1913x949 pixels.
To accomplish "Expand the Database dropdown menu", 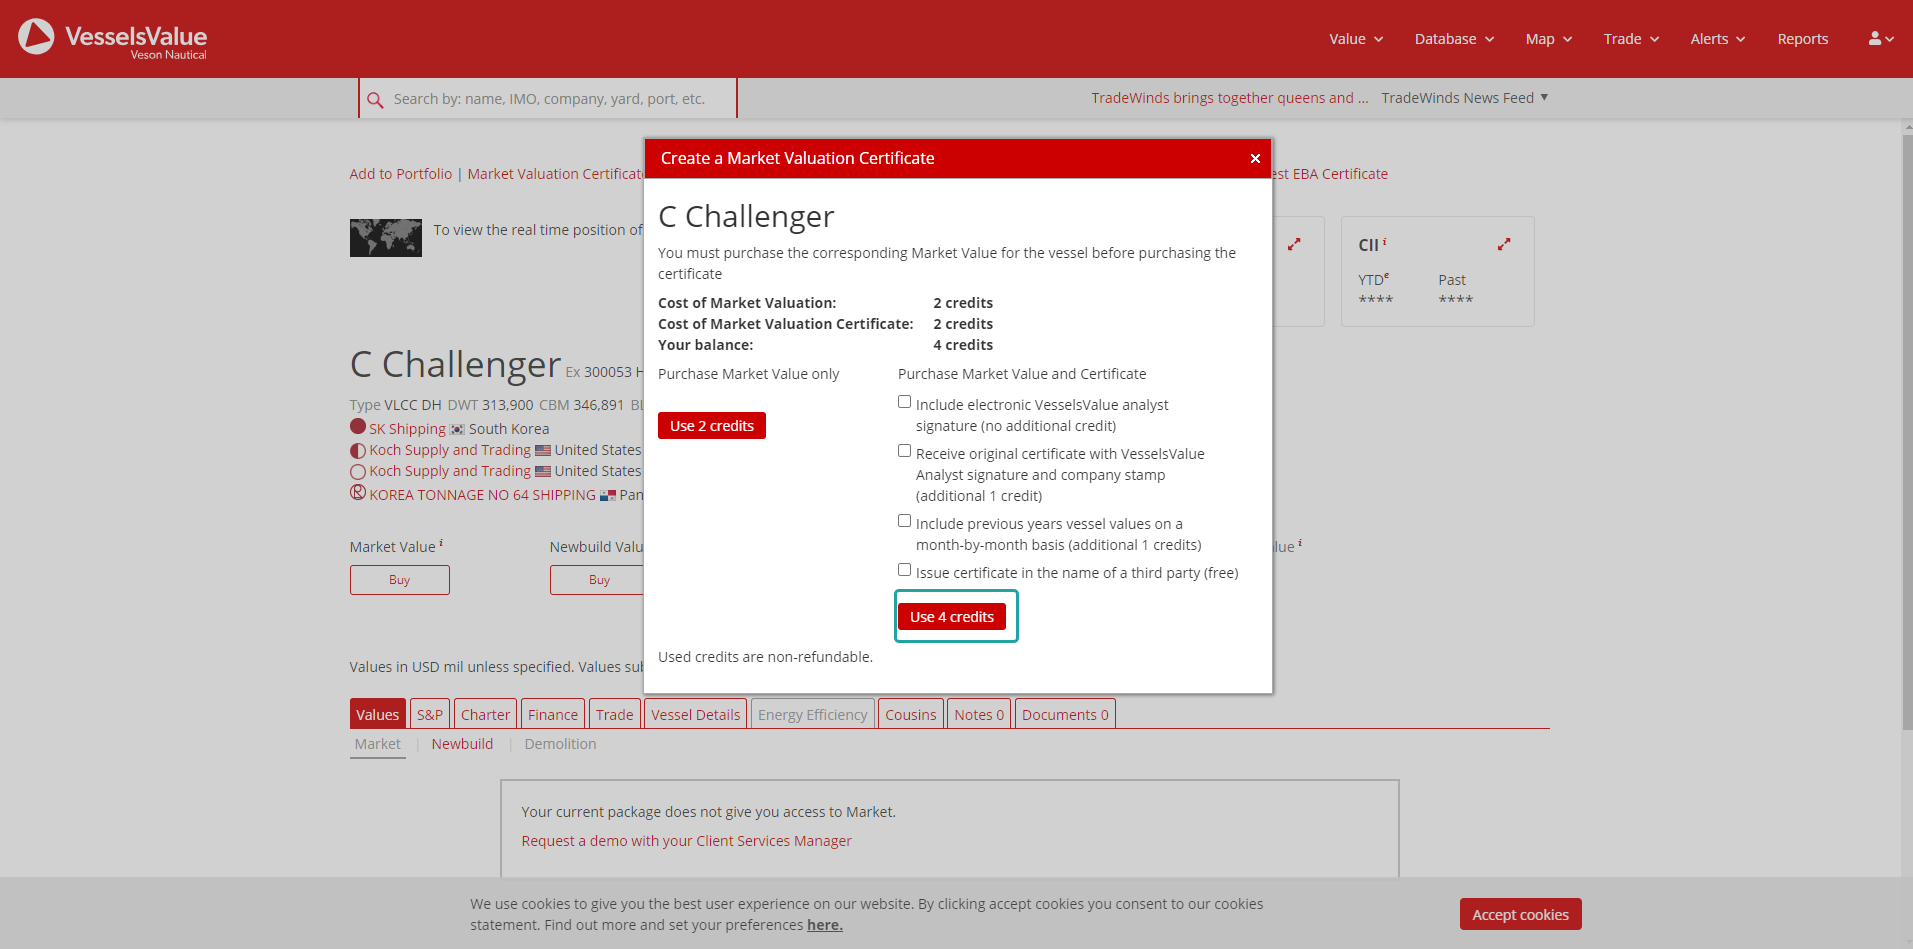I will click(x=1453, y=39).
